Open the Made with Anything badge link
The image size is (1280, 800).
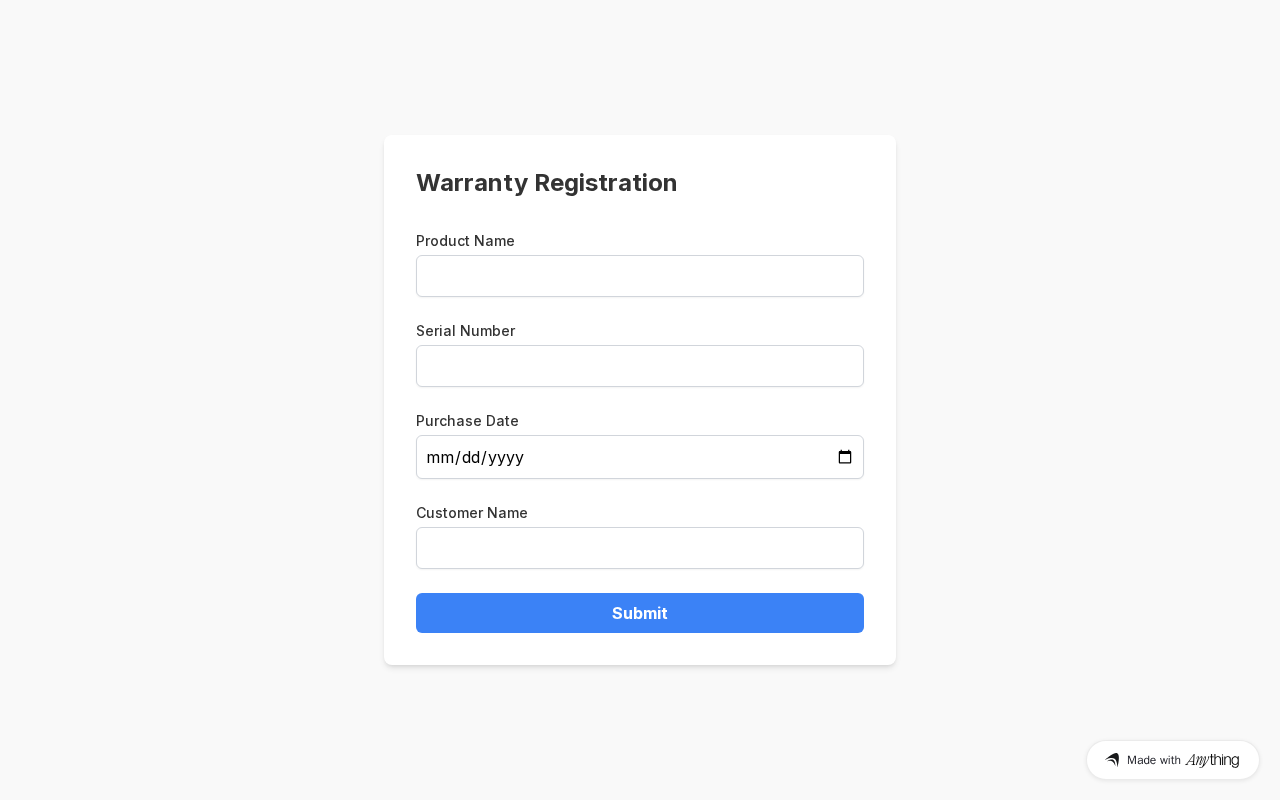pyautogui.click(x=1172, y=760)
